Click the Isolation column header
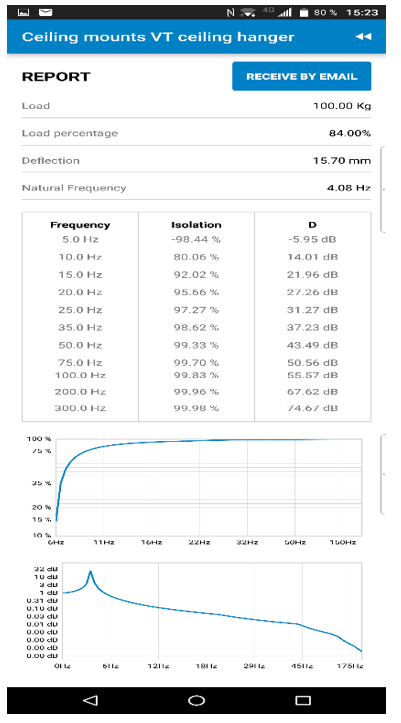401x723 pixels. click(x=196, y=225)
